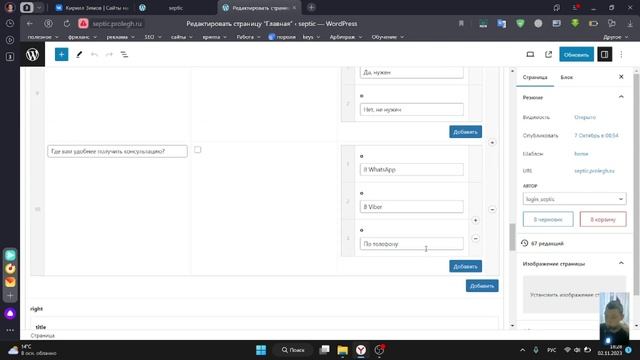Go back using the browser arrow

tap(29, 24)
